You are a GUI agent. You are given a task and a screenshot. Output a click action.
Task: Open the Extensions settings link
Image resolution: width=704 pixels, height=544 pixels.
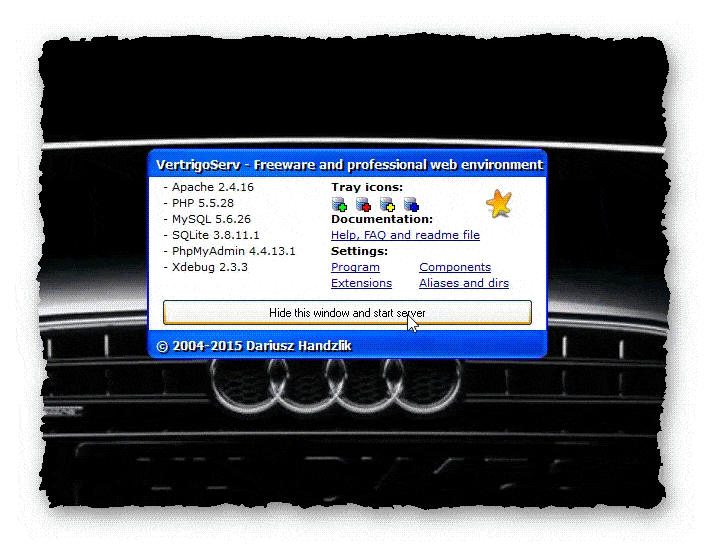(x=361, y=283)
